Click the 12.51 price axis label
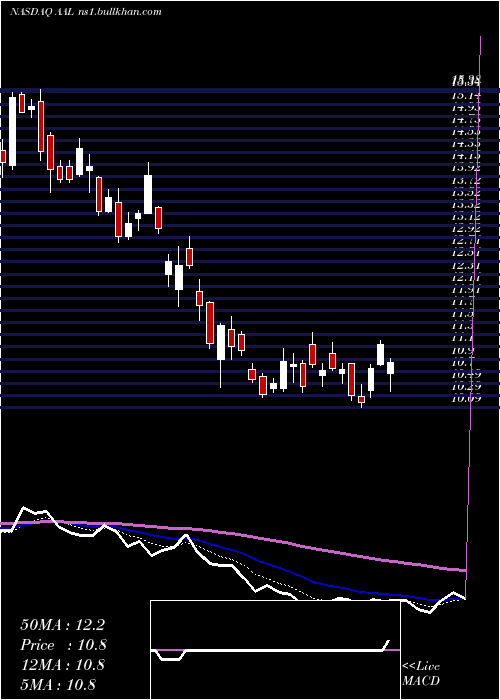The image size is (500, 700). tap(466, 254)
